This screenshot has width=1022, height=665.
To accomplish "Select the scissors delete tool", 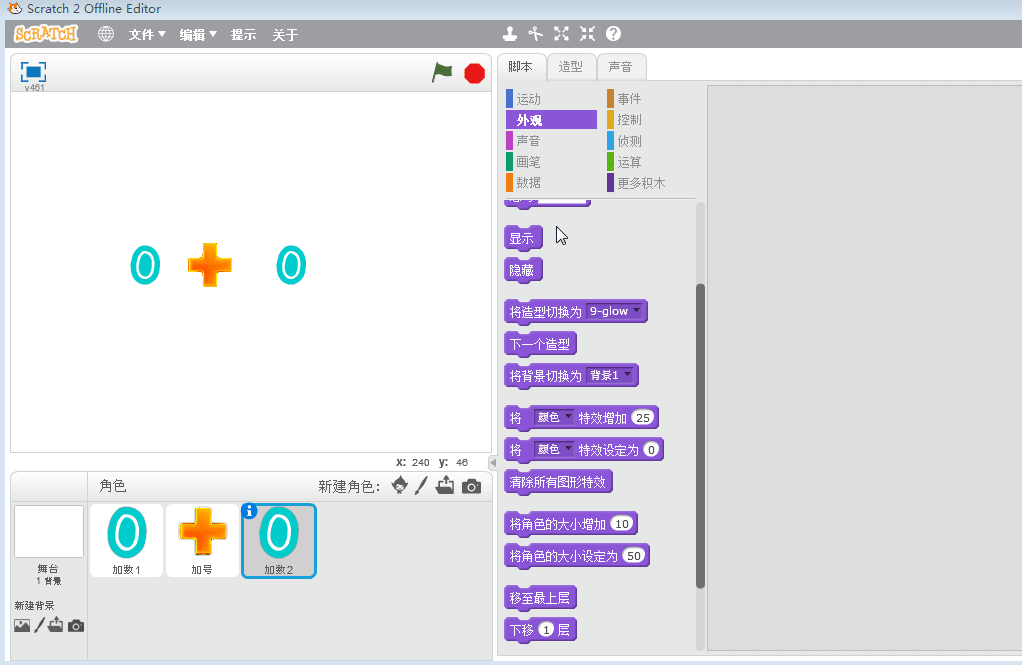I will click(x=535, y=34).
